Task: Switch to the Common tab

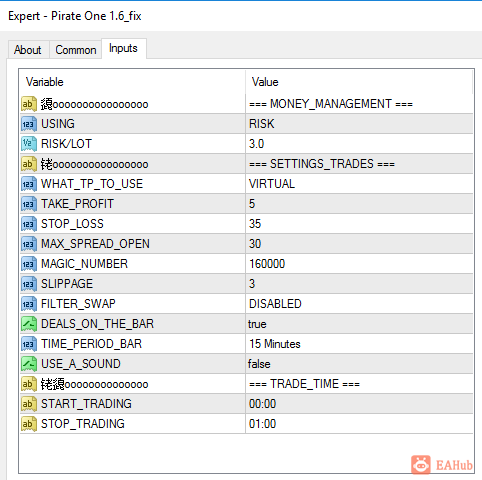Action: [x=76, y=50]
